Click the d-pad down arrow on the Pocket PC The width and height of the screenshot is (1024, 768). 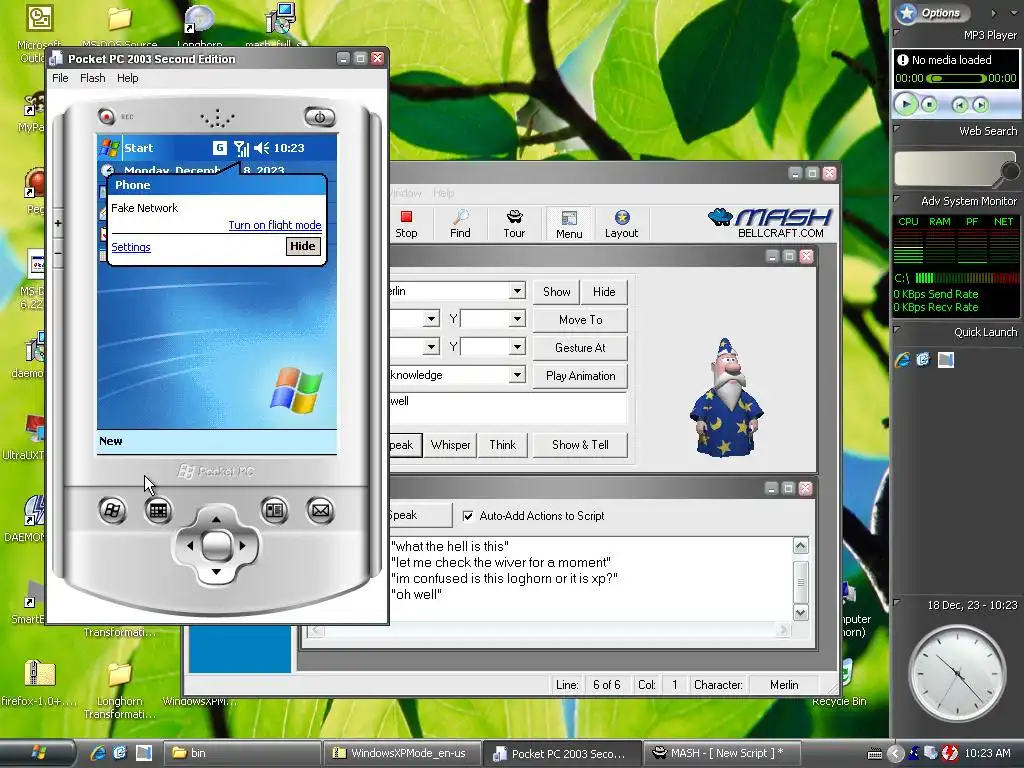[216, 572]
